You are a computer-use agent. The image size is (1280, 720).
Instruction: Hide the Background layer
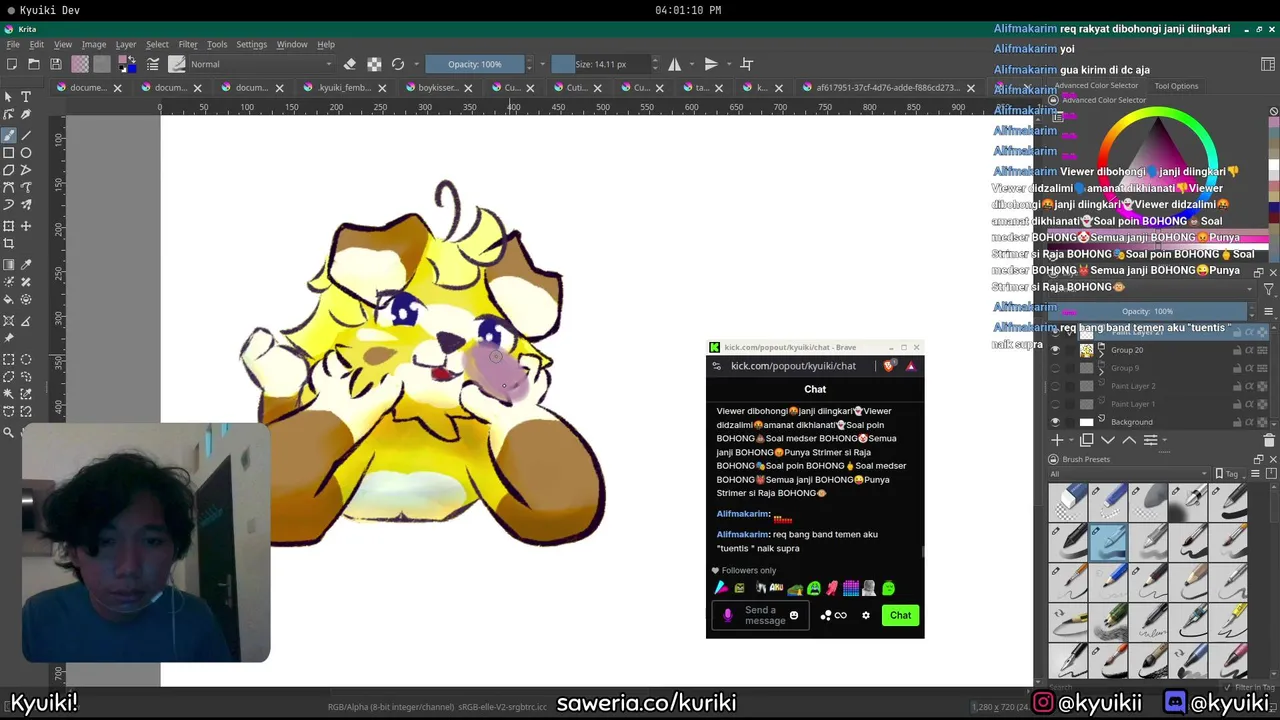coord(1055,422)
